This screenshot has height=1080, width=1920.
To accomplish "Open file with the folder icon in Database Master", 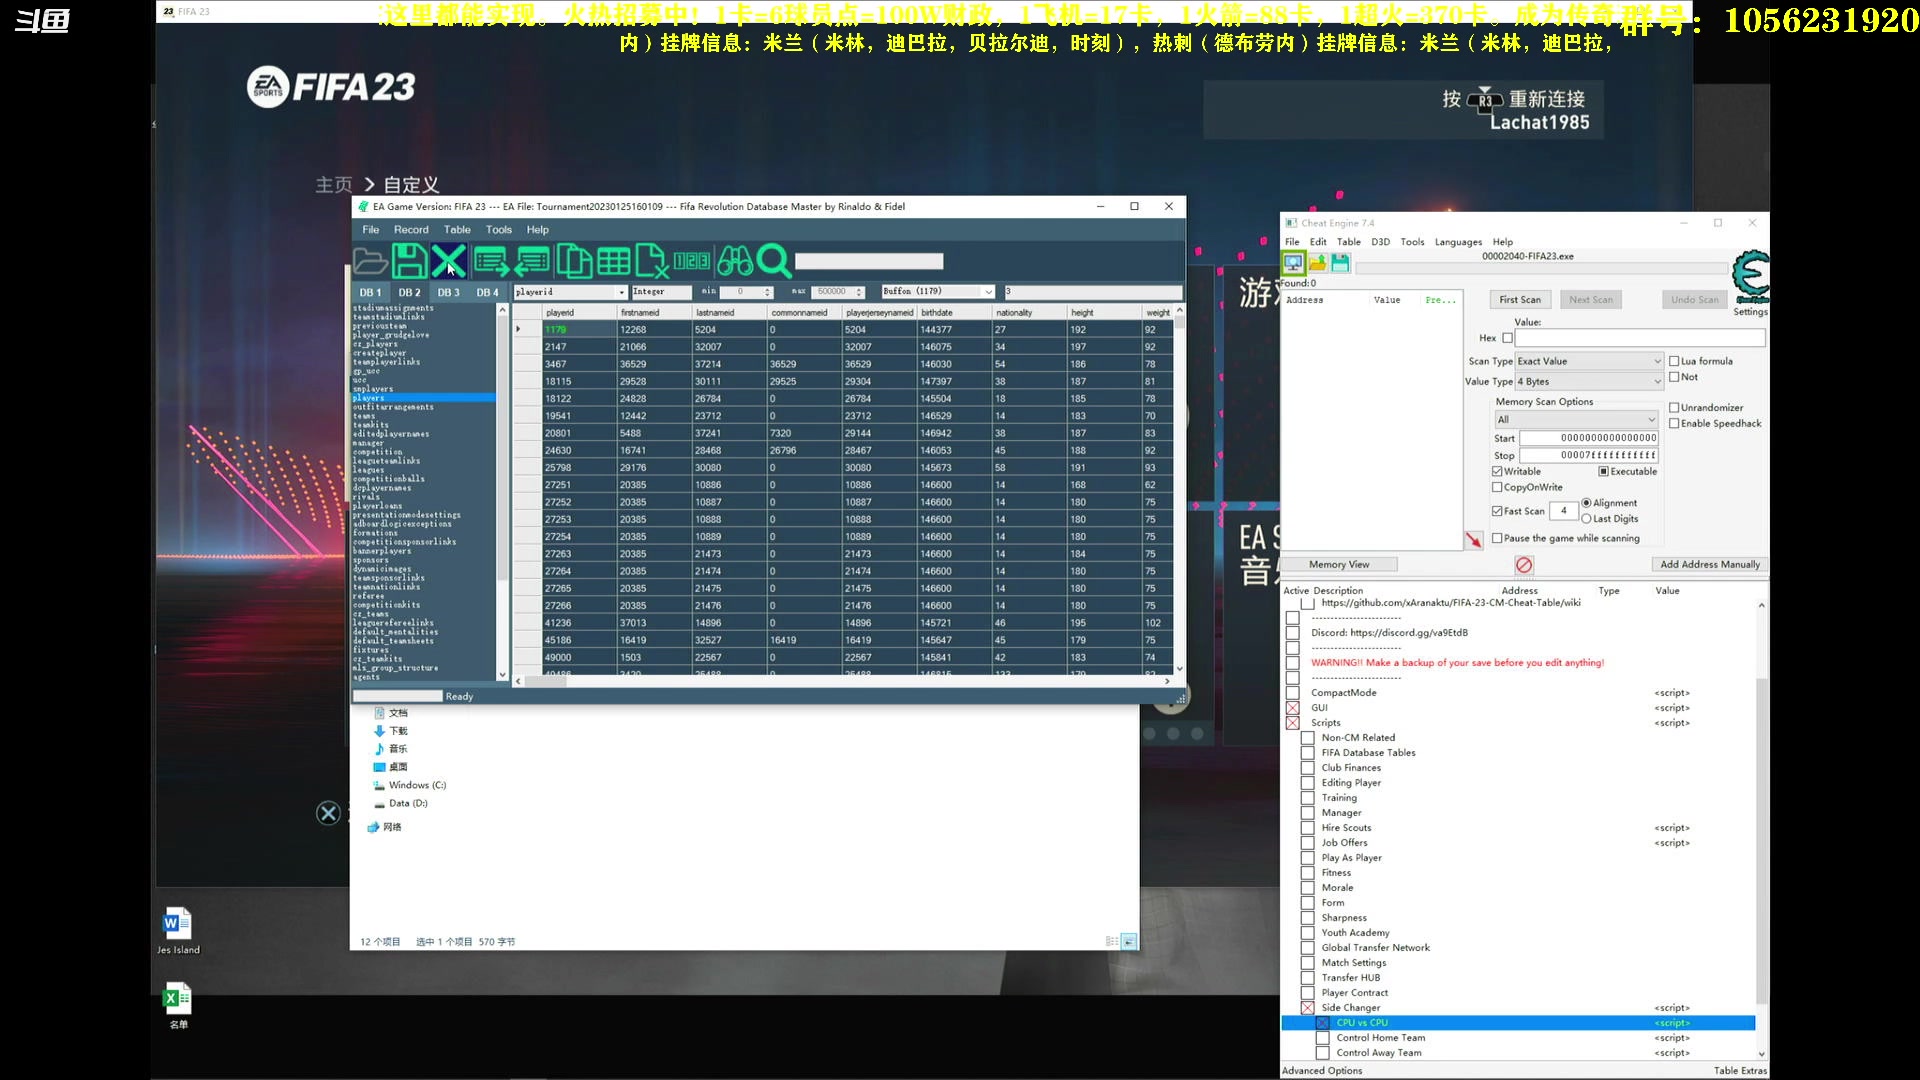I will pyautogui.click(x=370, y=262).
